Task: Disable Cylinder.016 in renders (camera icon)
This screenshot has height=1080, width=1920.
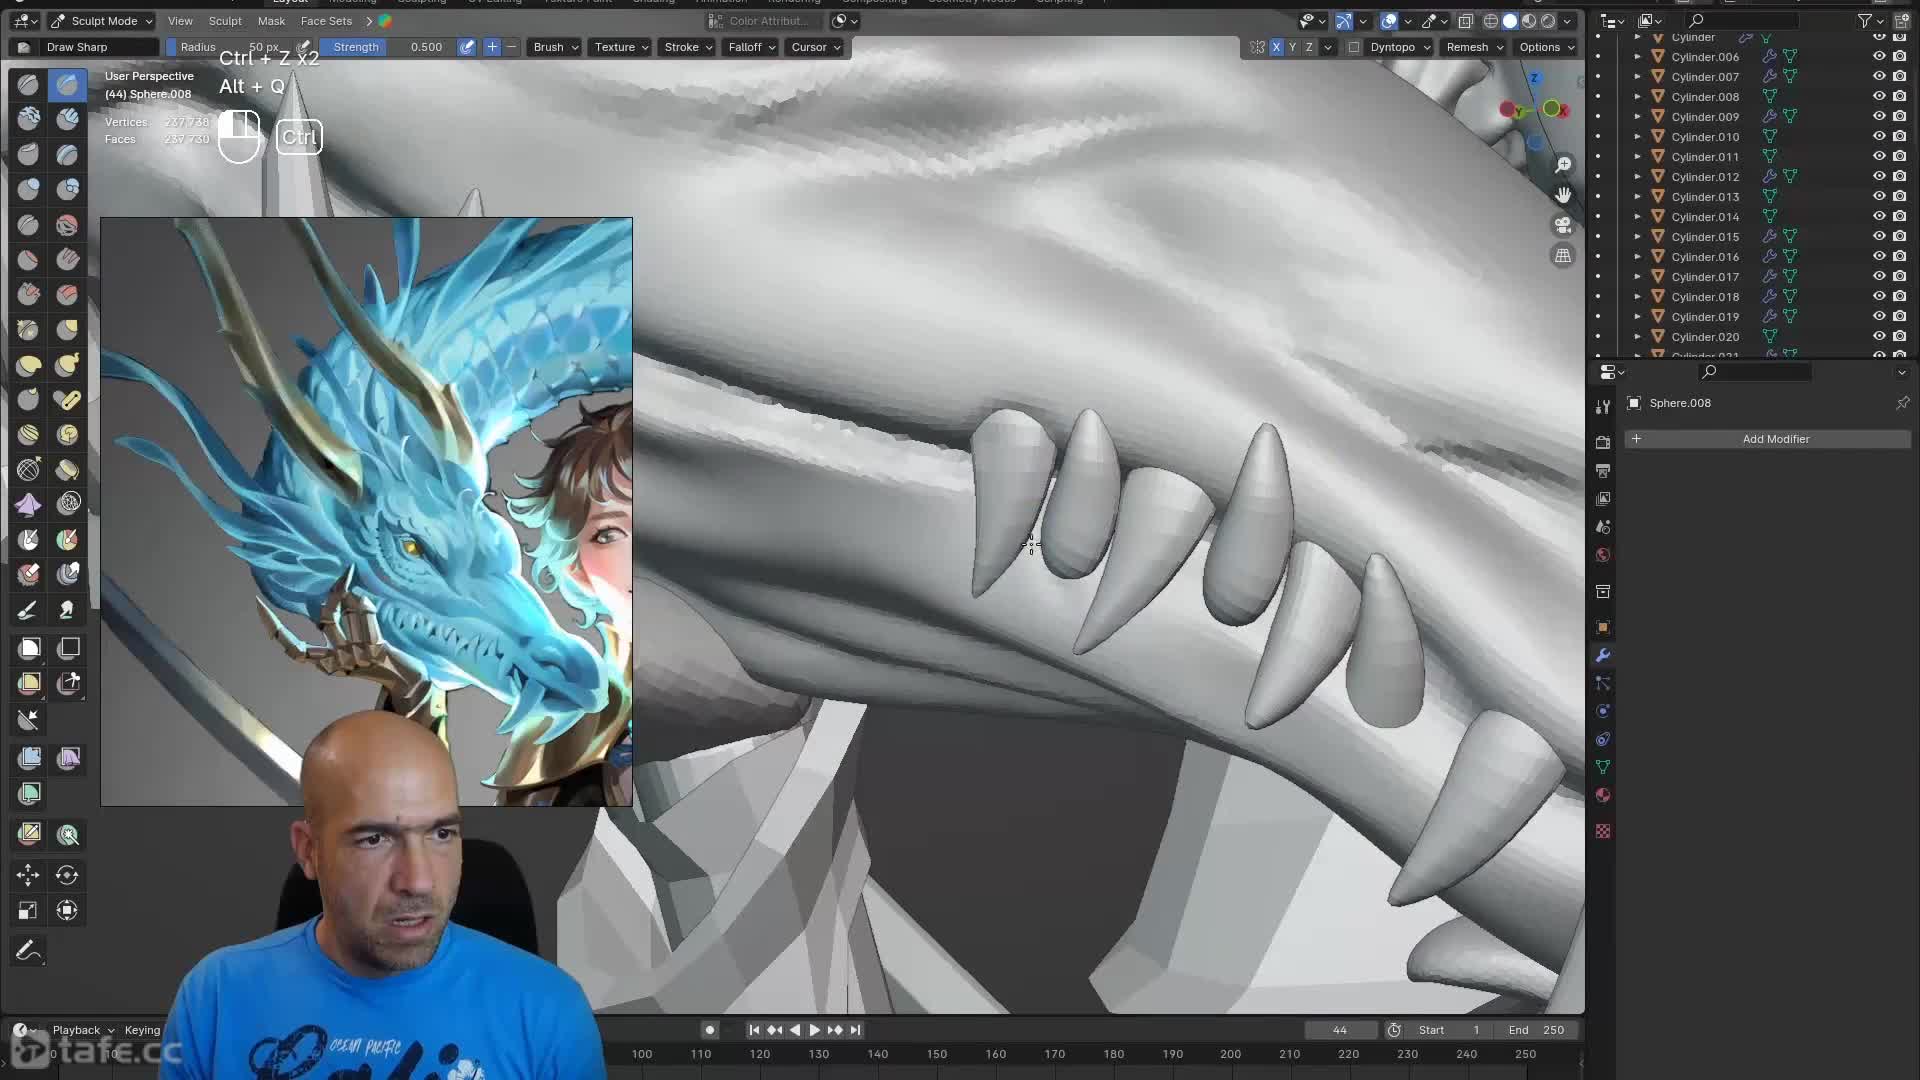Action: click(x=1899, y=257)
